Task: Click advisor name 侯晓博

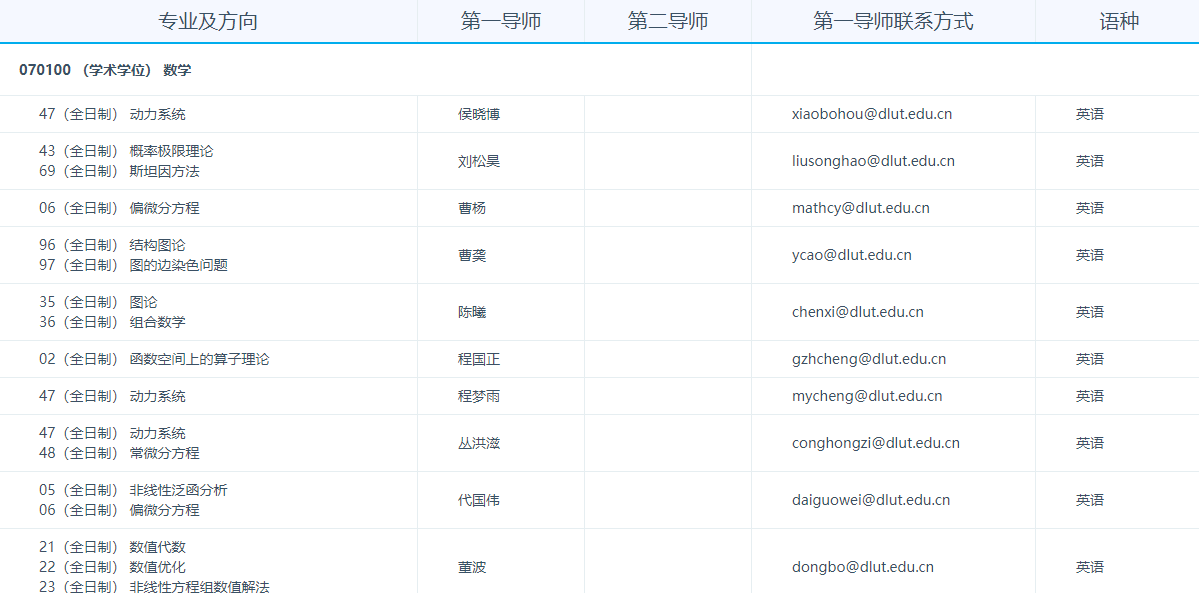Action: (x=479, y=115)
